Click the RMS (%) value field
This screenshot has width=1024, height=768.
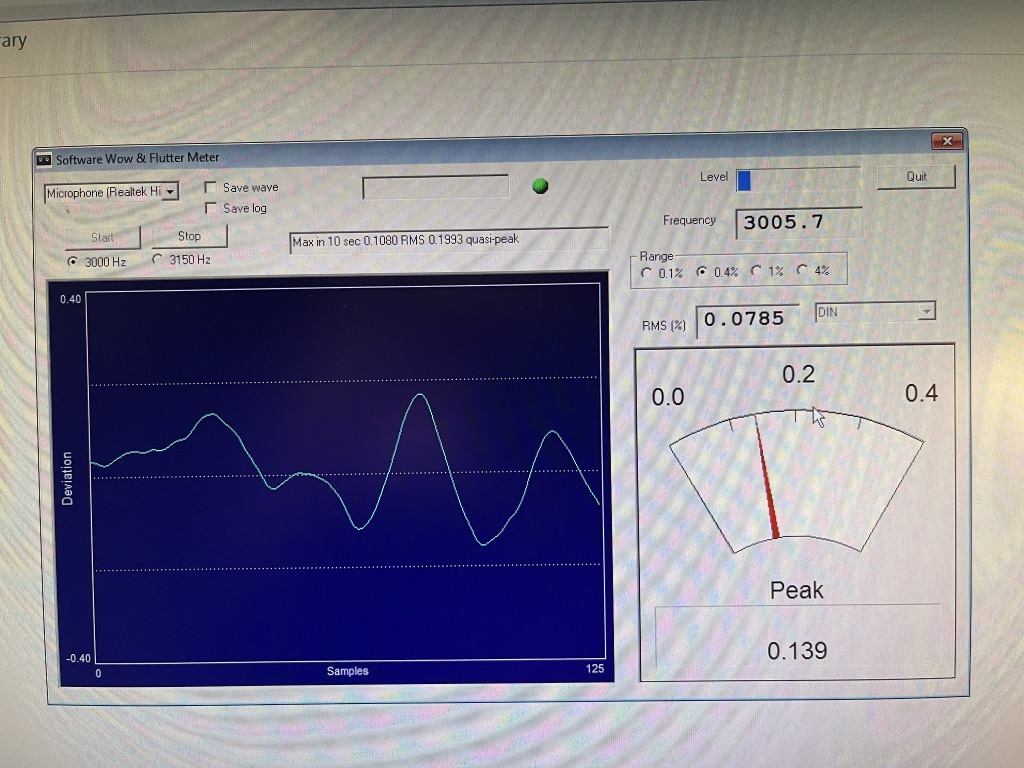click(x=746, y=319)
